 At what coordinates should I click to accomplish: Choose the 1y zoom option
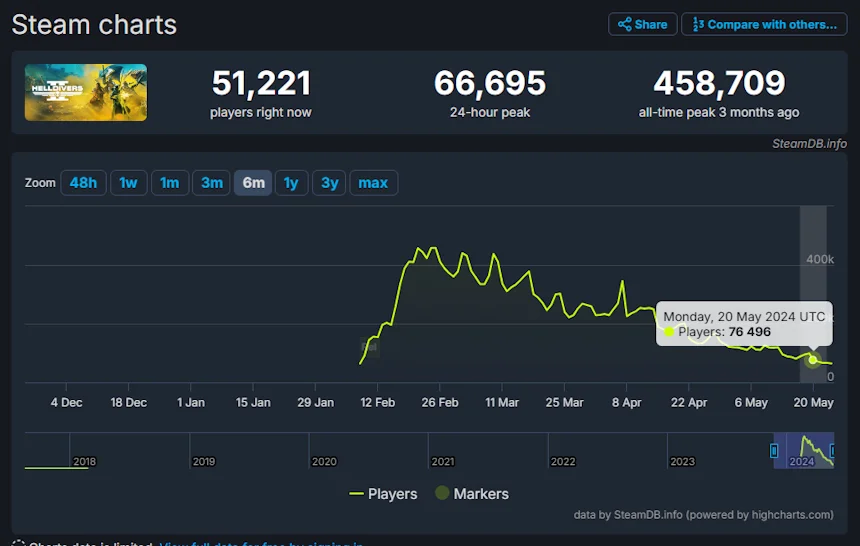(291, 183)
